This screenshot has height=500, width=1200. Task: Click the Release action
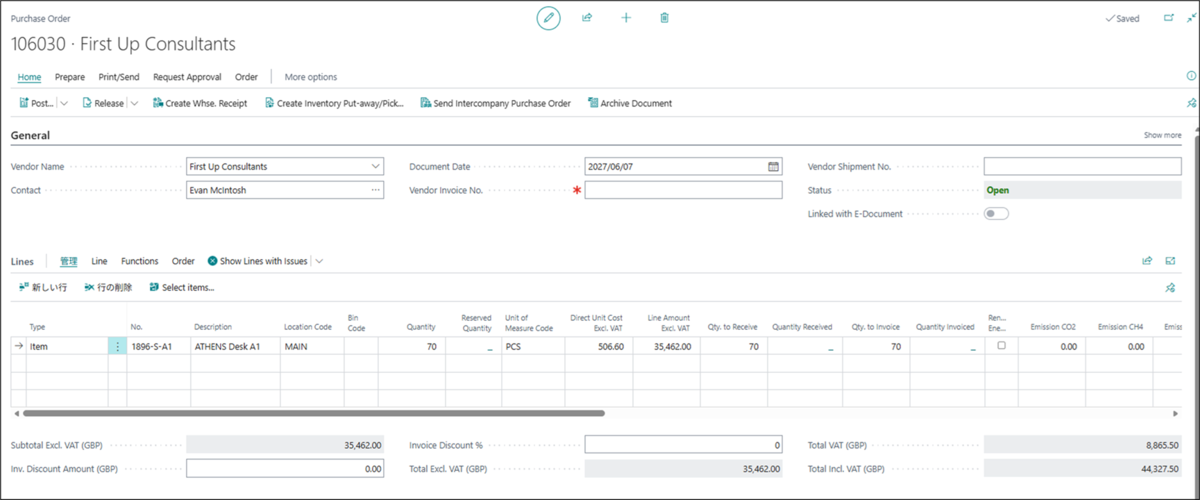pos(103,103)
